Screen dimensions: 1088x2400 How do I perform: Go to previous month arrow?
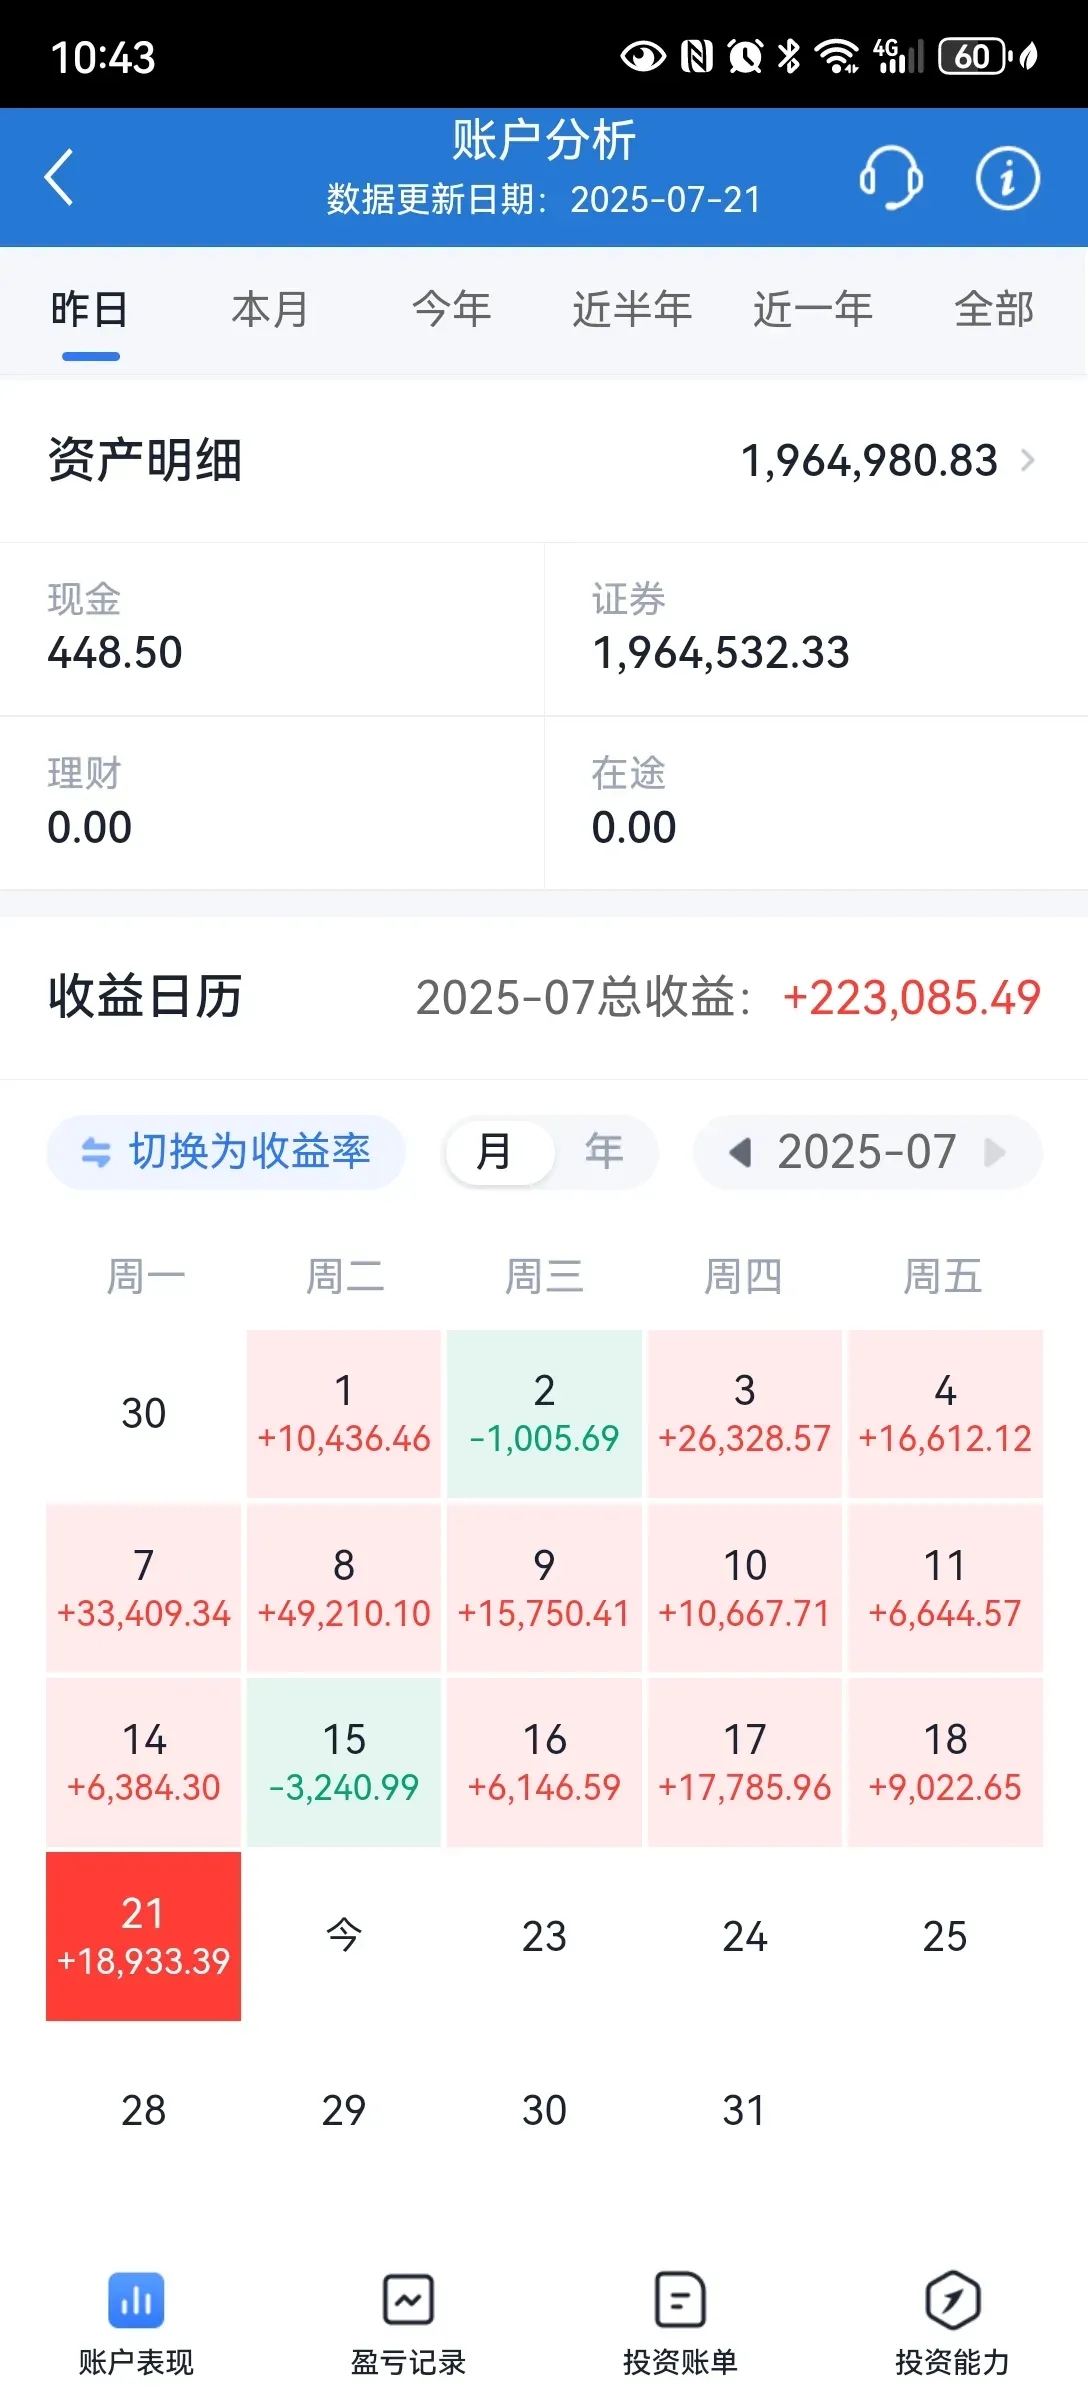click(x=740, y=1152)
